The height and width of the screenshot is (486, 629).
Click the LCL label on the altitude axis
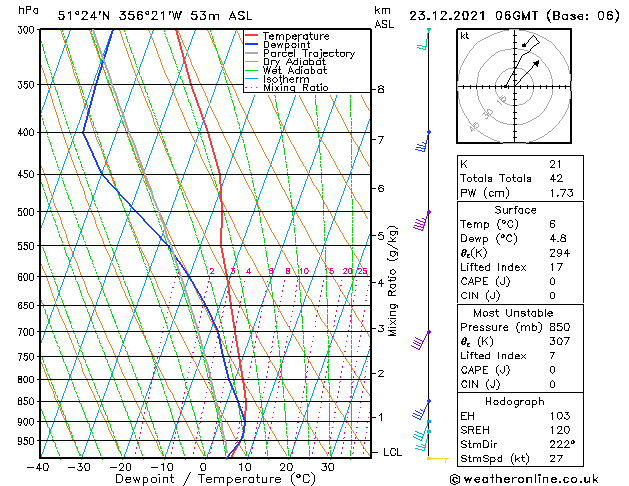pyautogui.click(x=392, y=452)
